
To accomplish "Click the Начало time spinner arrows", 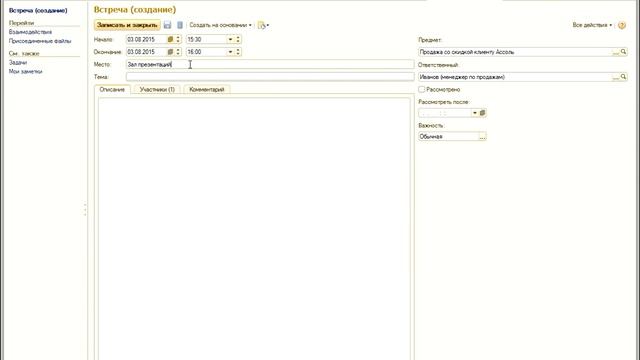I will coord(238,39).
